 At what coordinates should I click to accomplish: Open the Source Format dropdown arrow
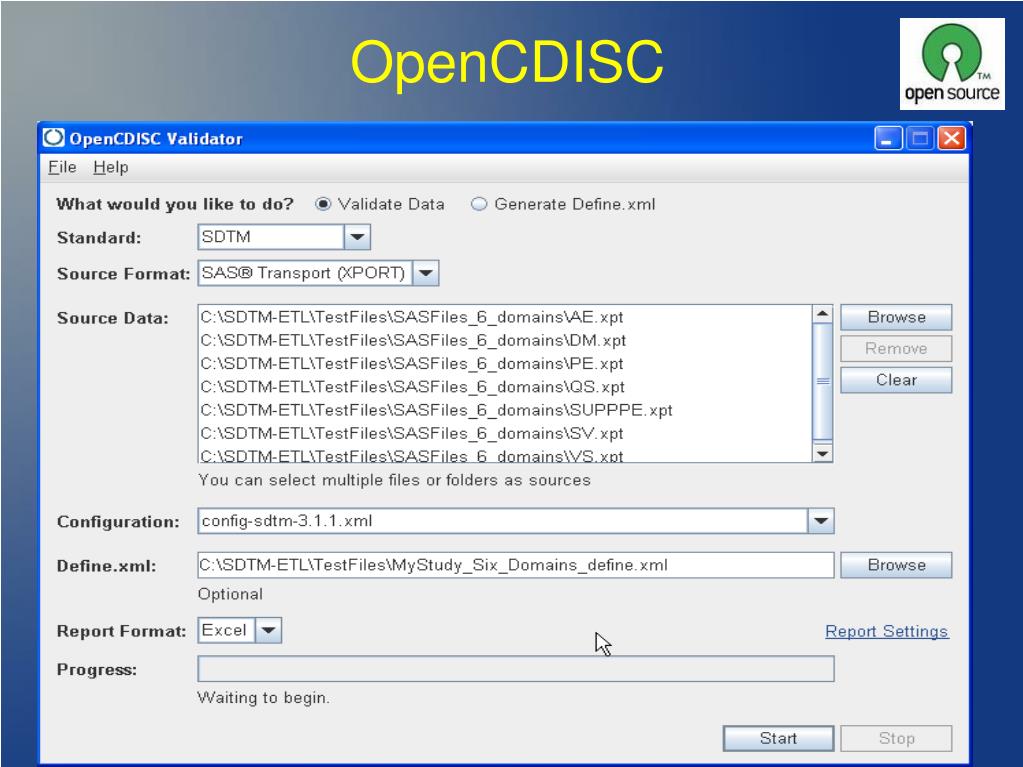pyautogui.click(x=425, y=273)
